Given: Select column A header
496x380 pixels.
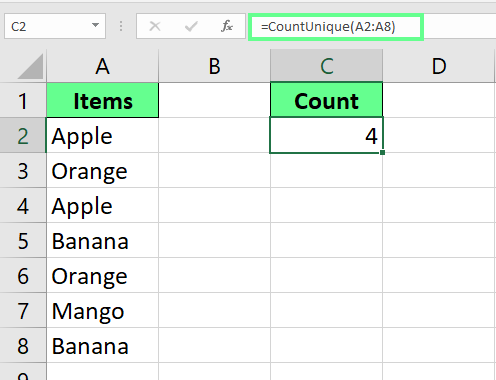Looking at the screenshot, I should point(103,66).
